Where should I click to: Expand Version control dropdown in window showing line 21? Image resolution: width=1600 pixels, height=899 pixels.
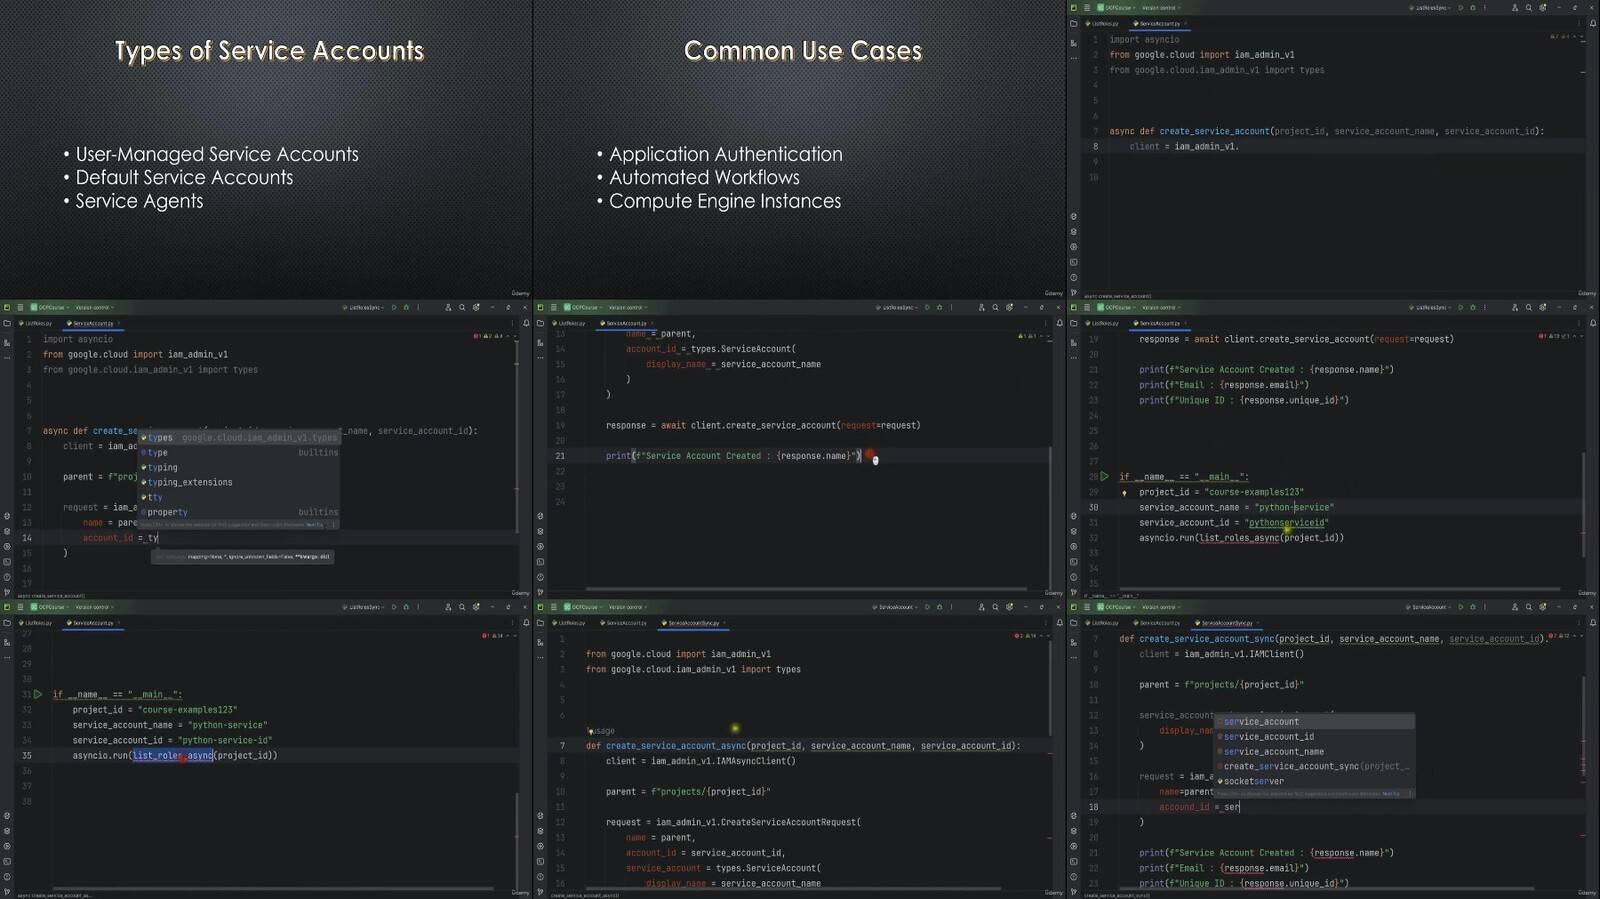(628, 307)
